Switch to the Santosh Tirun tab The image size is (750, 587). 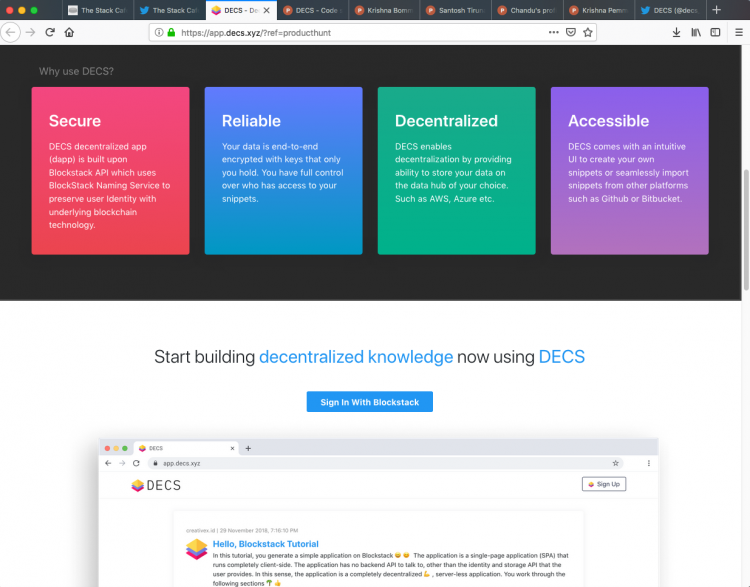pos(456,10)
